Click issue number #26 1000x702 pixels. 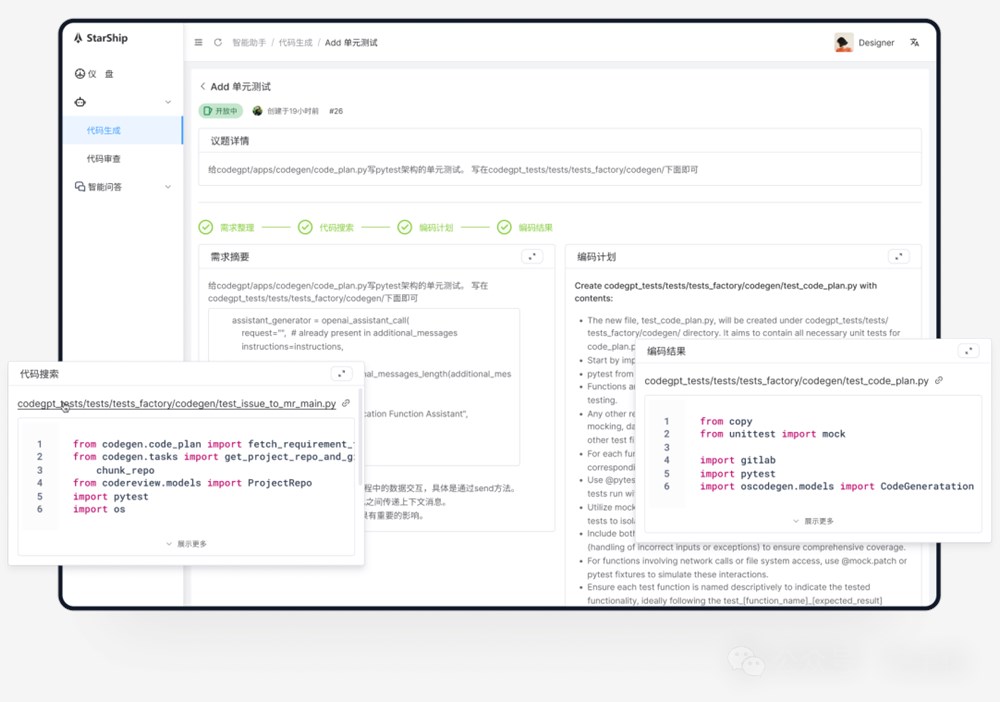pyautogui.click(x=336, y=111)
